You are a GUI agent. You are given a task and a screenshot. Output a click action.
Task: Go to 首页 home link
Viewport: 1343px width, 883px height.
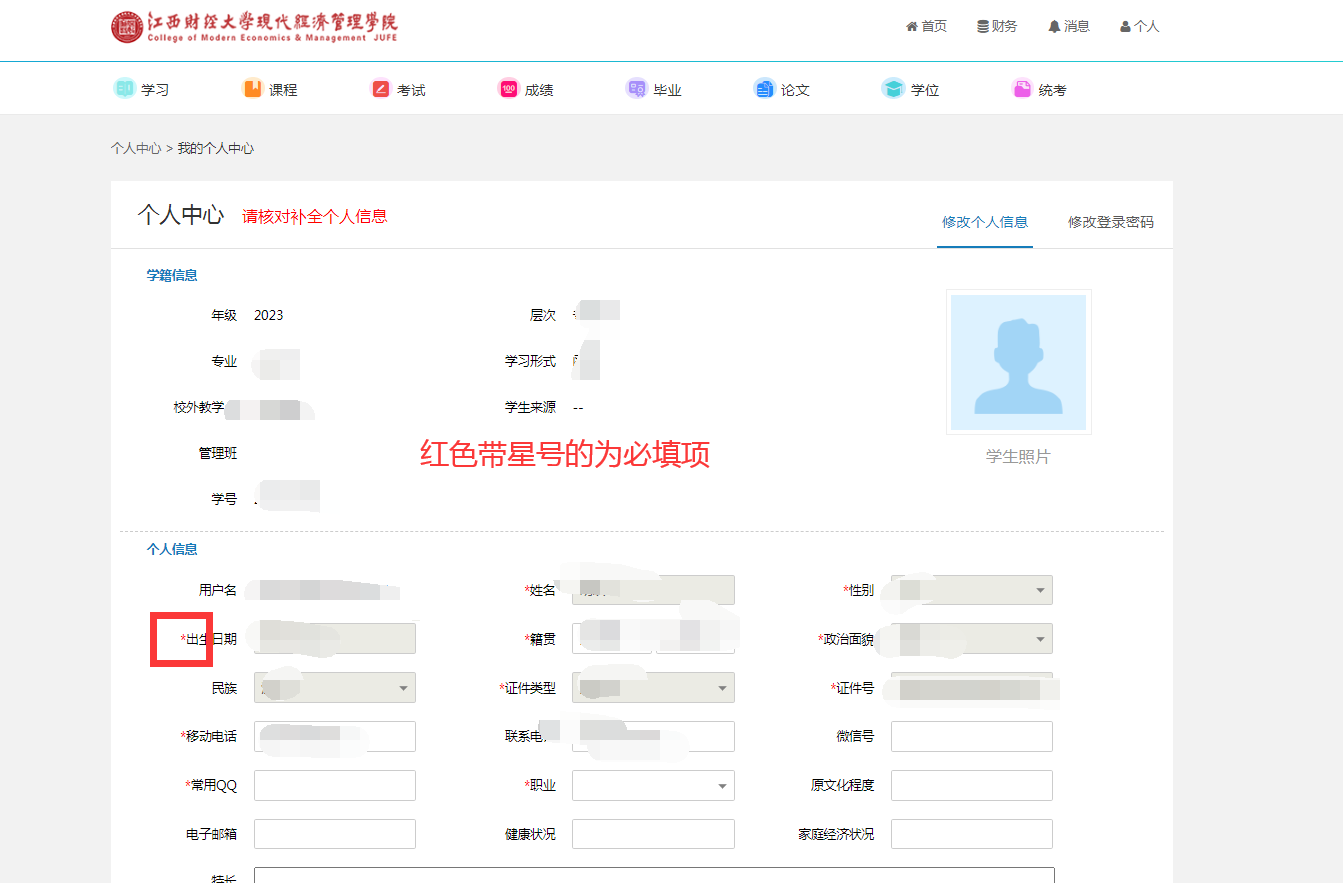point(926,27)
